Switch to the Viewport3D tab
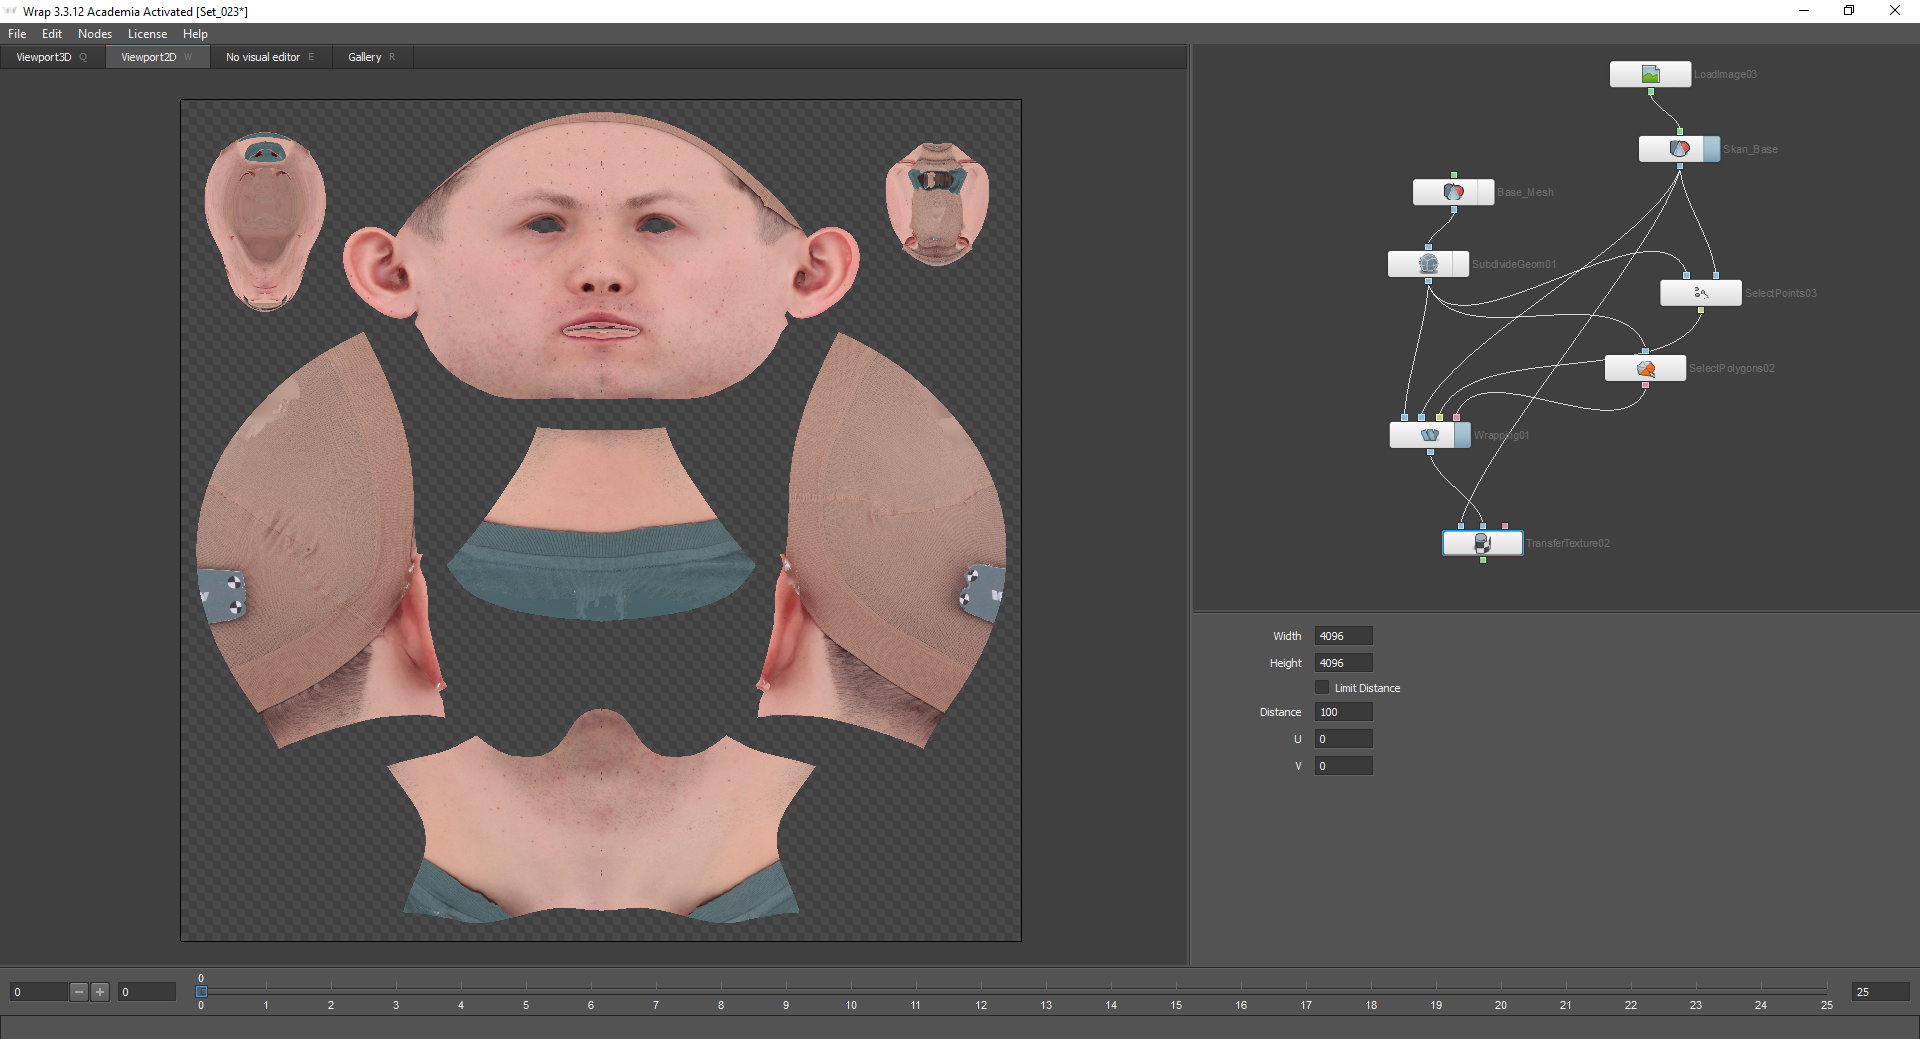The width and height of the screenshot is (1920, 1039). tap(52, 57)
